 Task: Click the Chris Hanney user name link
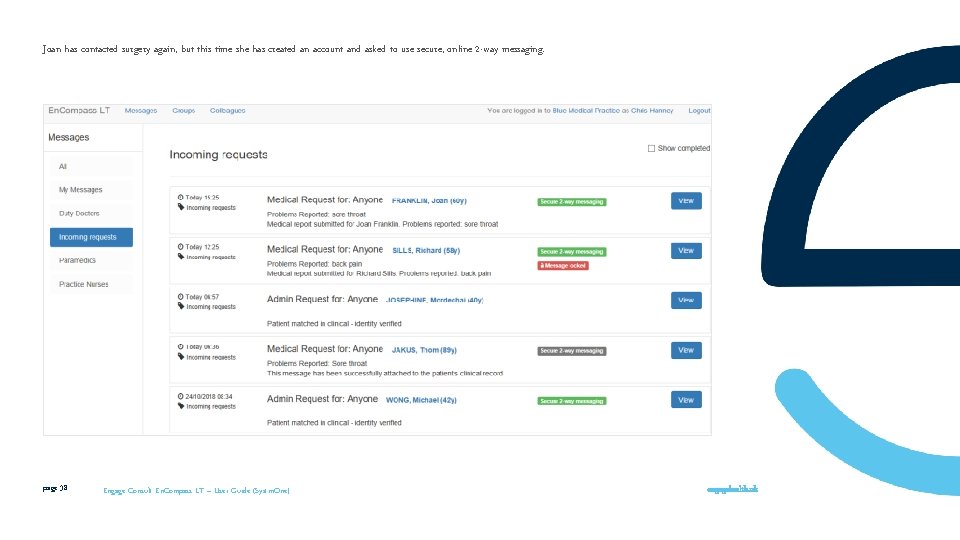click(x=652, y=111)
